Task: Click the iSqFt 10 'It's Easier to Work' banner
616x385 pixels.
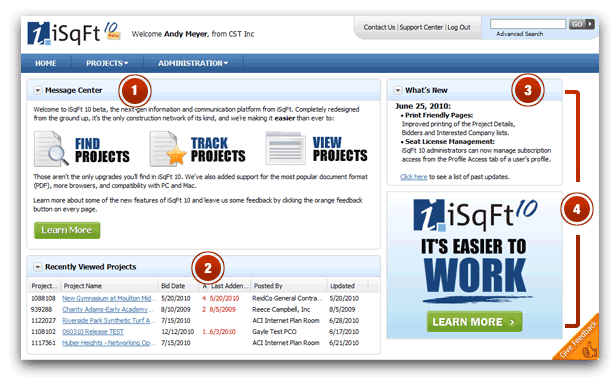Action: (x=475, y=265)
